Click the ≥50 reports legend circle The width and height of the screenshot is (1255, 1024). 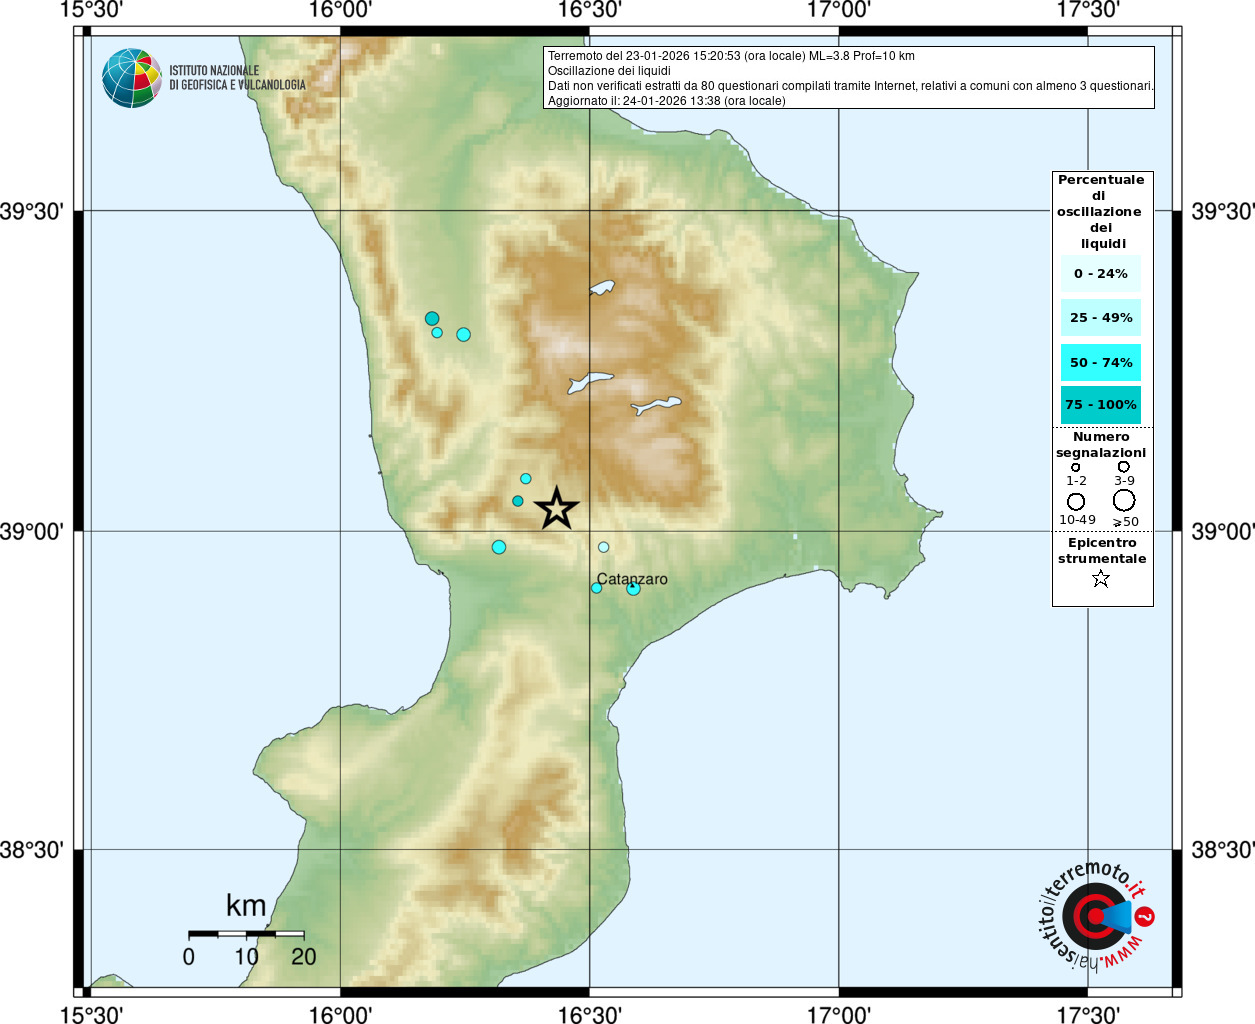click(1124, 500)
